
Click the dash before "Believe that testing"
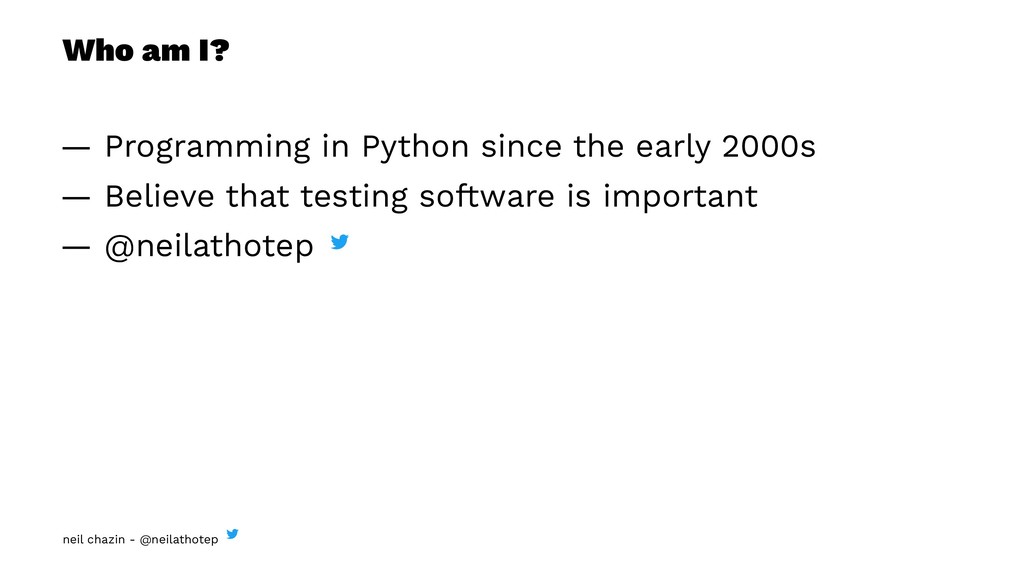tap(74, 197)
